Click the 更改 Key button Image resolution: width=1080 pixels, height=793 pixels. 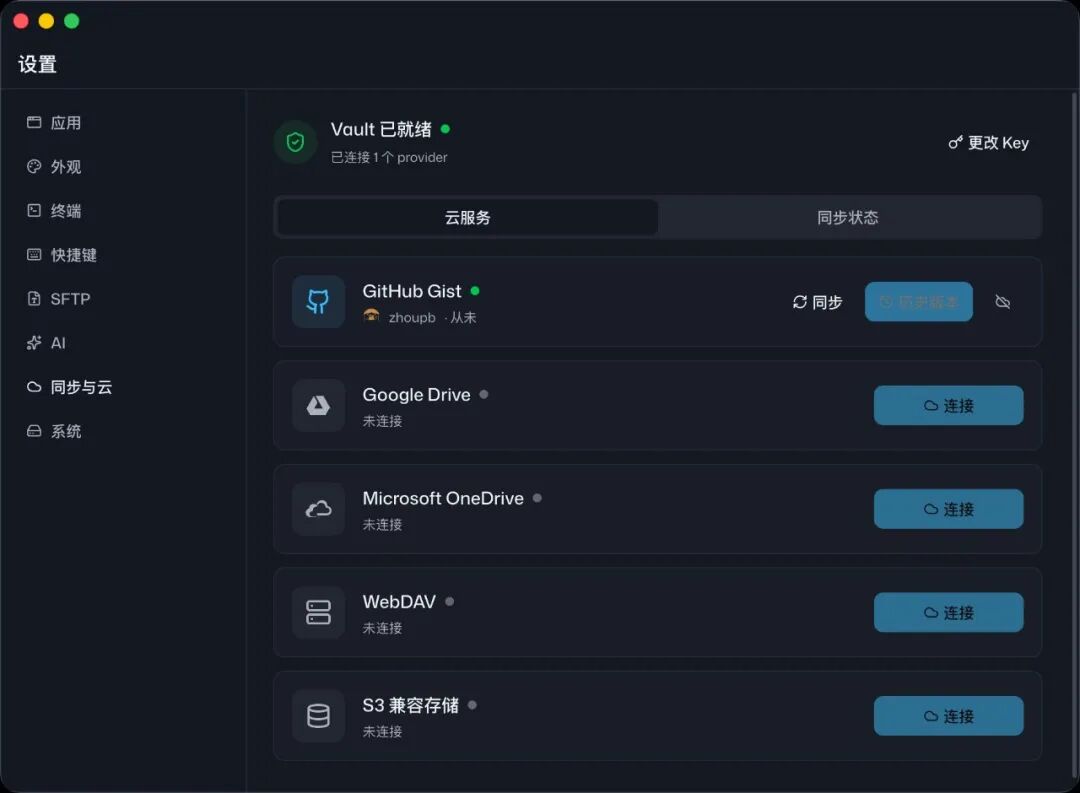tap(988, 143)
